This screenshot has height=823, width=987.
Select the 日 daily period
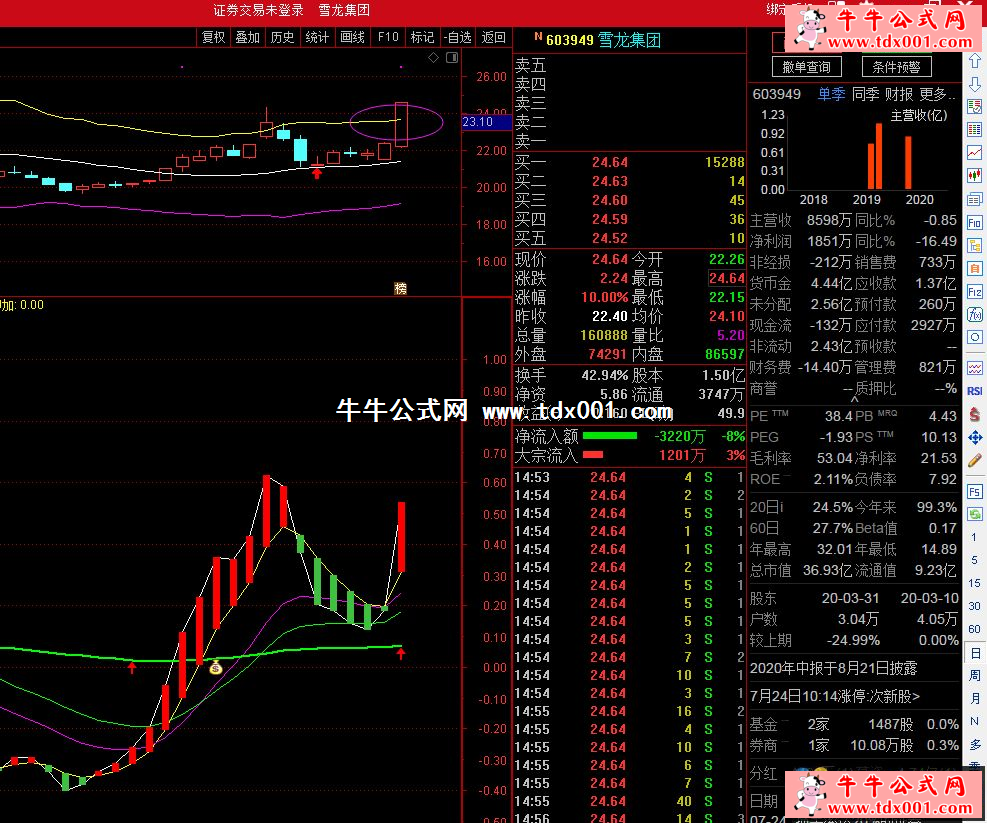coord(974,653)
